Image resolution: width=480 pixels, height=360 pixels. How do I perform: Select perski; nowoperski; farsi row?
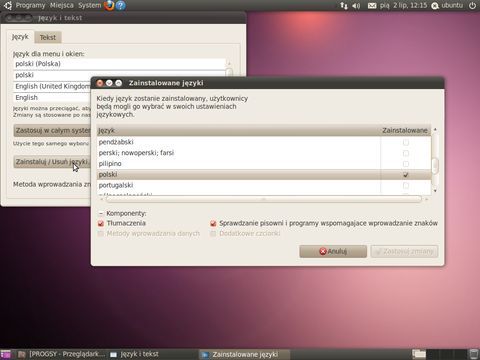tap(264, 153)
